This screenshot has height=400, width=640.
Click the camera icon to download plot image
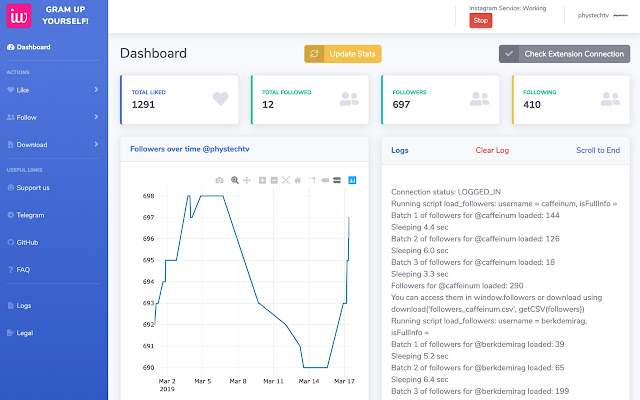(219, 180)
